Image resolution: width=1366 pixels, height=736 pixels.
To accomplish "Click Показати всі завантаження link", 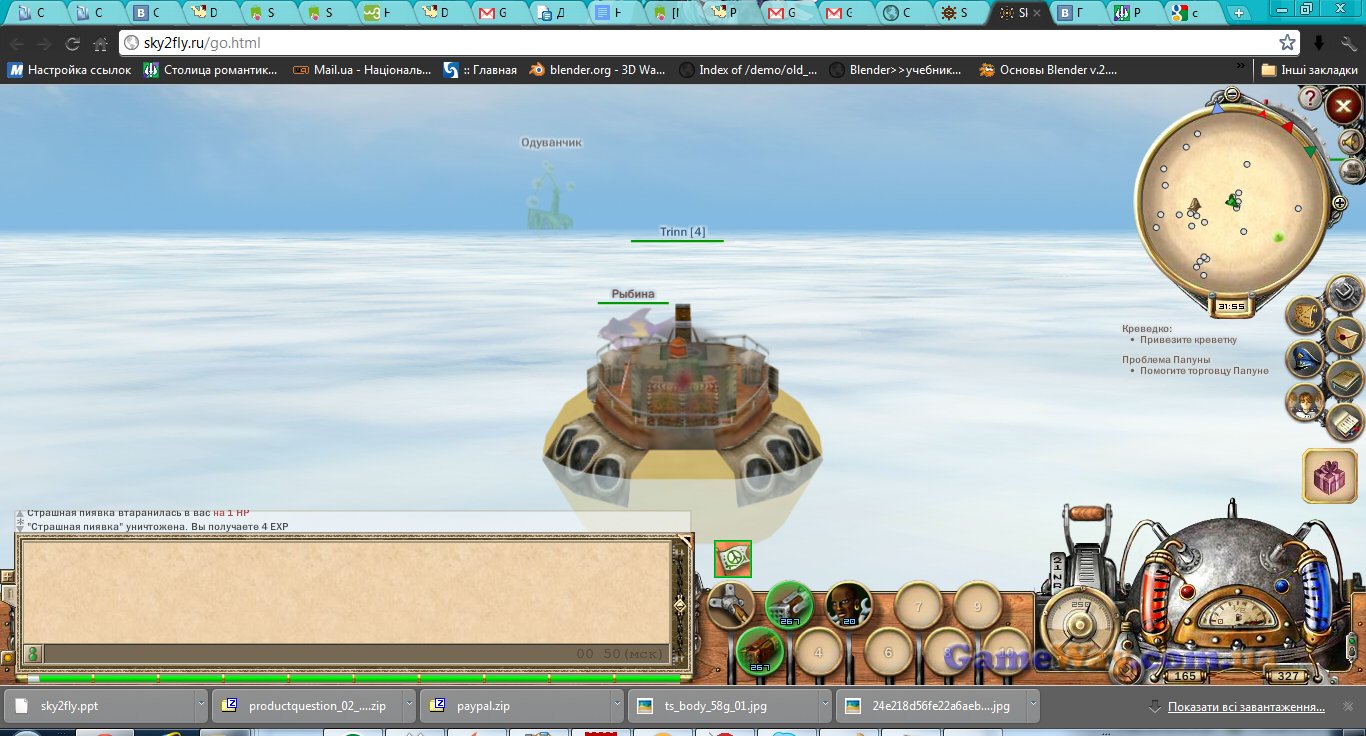I will 1245,706.
